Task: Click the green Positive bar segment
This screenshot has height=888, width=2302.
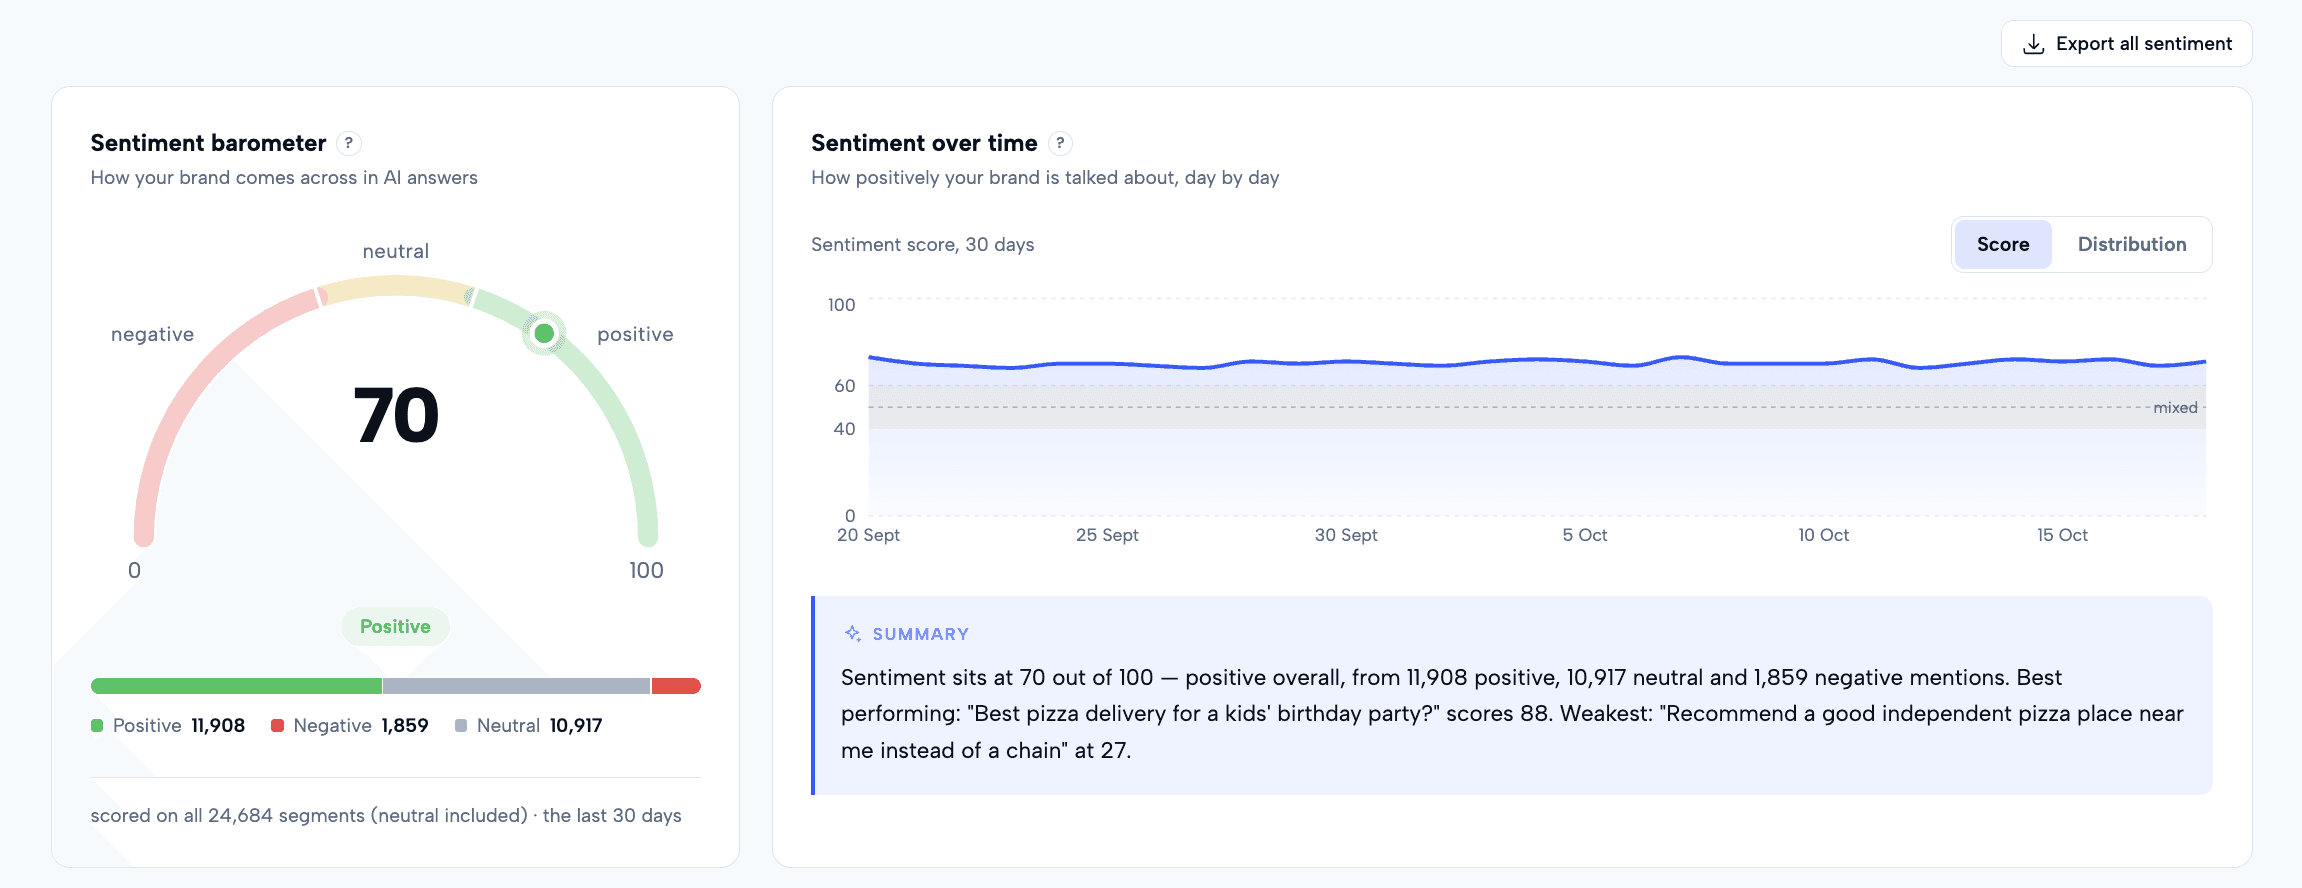Action: click(x=236, y=686)
